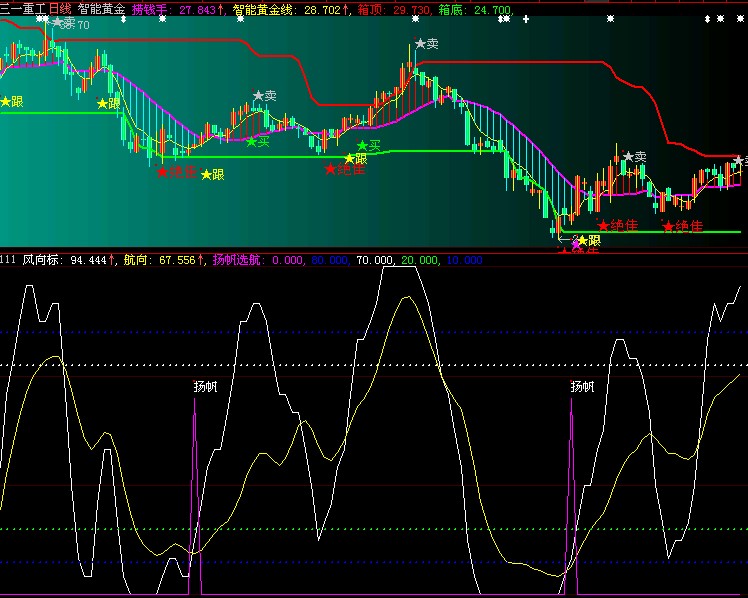The image size is (748, 598).
Task: Click the 三一重工 stock name label
Action: tap(24, 8)
